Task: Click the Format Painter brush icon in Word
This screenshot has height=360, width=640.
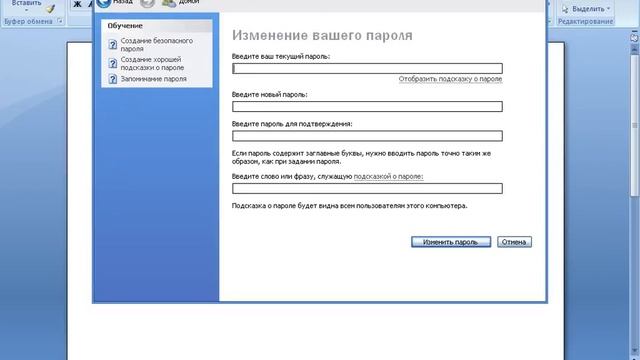Action: click(x=50, y=8)
